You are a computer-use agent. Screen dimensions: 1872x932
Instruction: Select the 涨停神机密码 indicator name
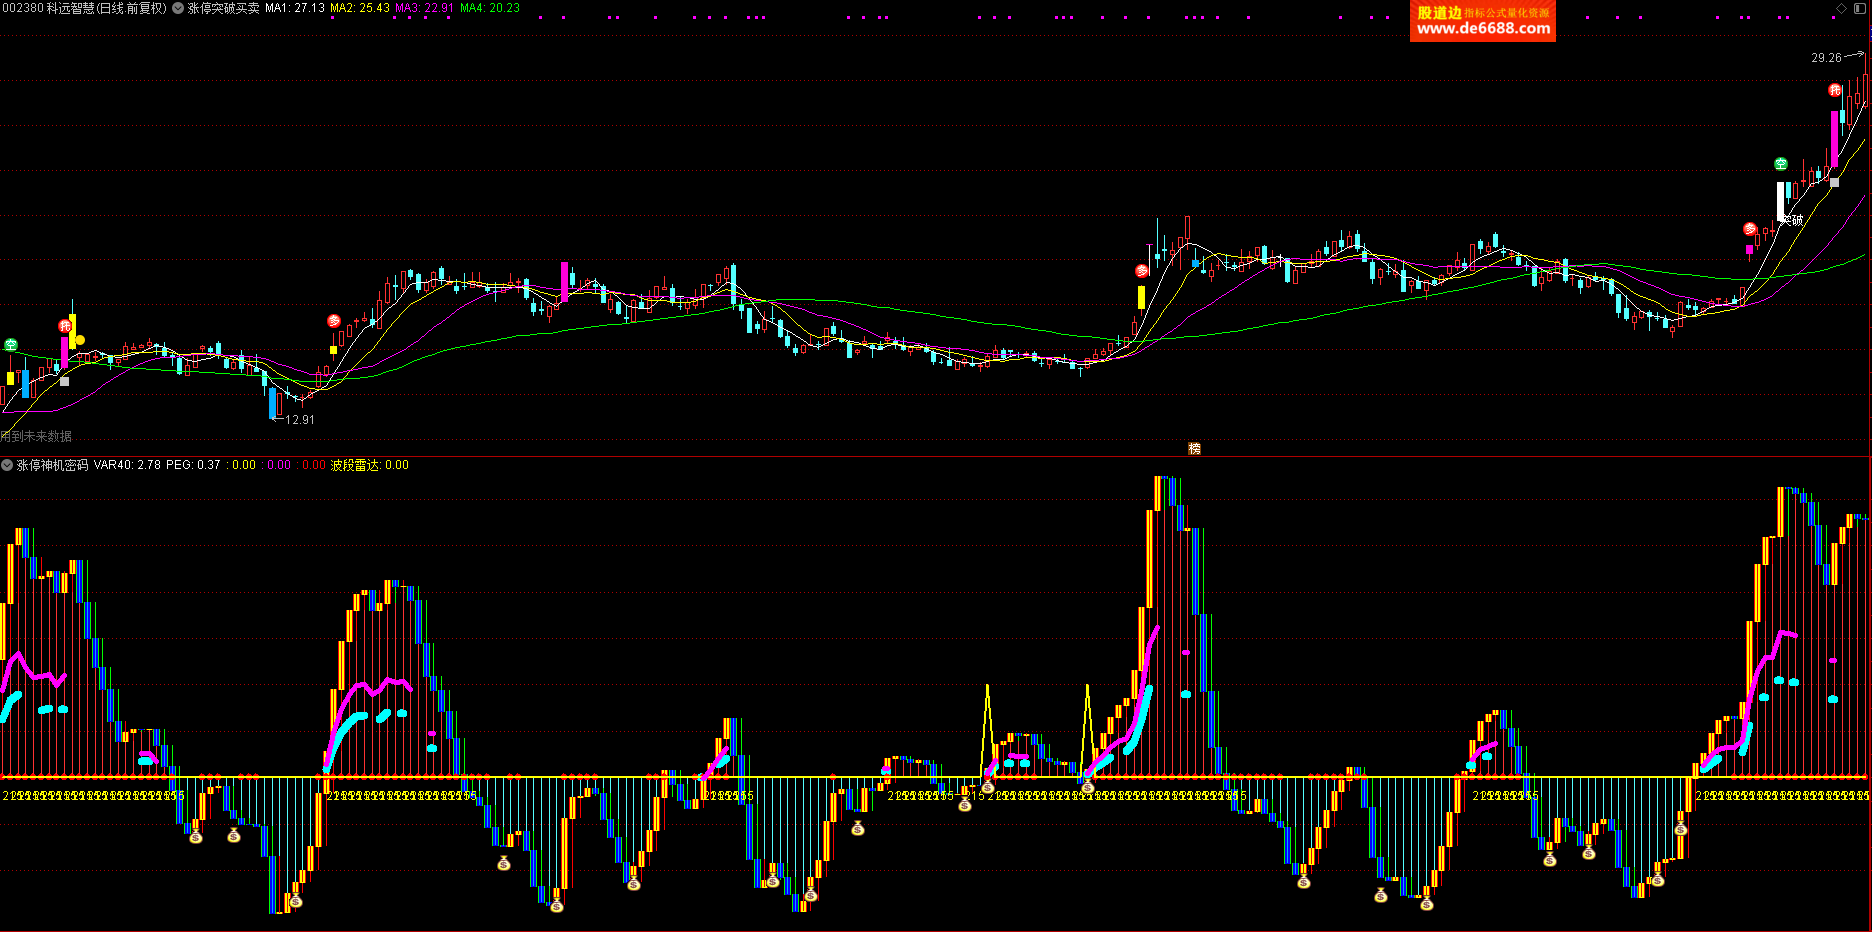pyautogui.click(x=53, y=465)
